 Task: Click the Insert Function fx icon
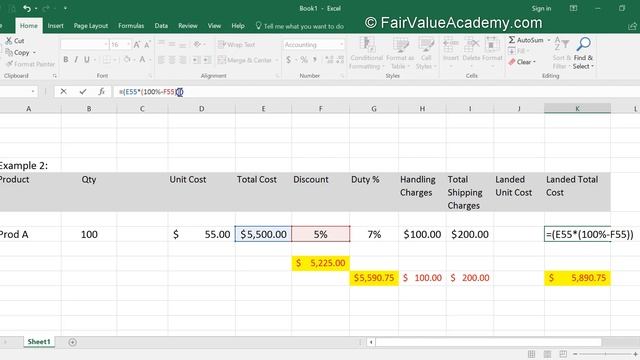click(x=101, y=91)
